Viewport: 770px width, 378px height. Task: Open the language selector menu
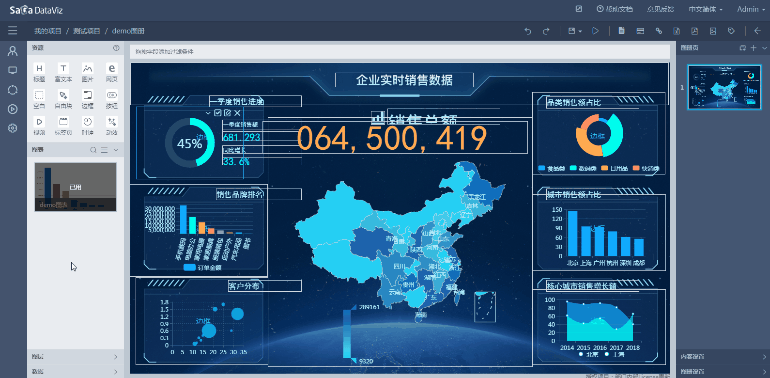click(x=705, y=9)
